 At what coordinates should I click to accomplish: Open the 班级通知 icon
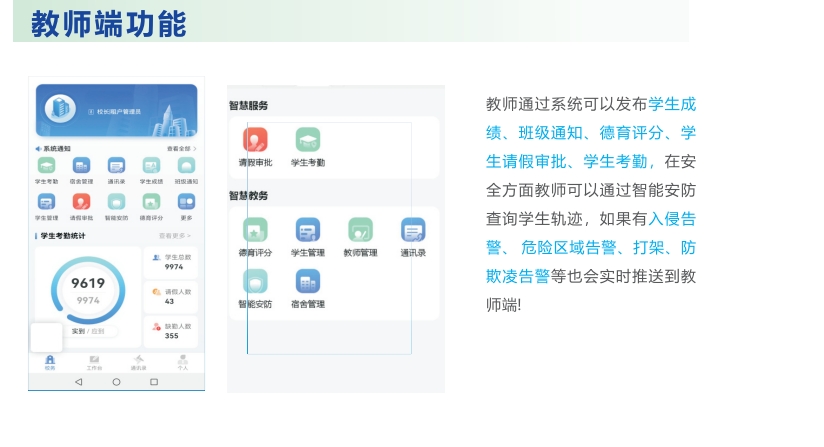[x=186, y=166]
